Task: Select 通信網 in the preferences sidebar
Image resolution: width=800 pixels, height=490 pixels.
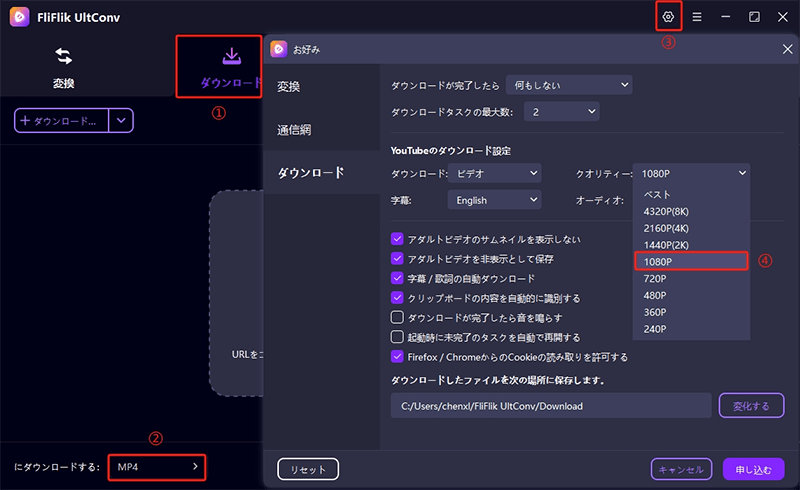Action: coord(321,130)
